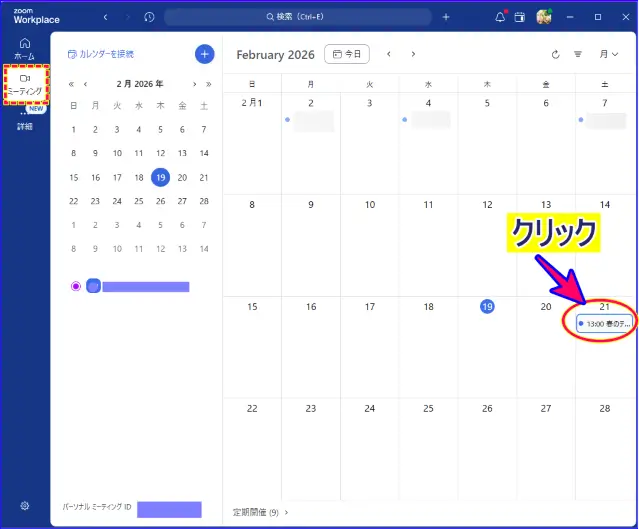Open the 詳細 more menu in sidebar
640x529 pixels.
point(25,121)
